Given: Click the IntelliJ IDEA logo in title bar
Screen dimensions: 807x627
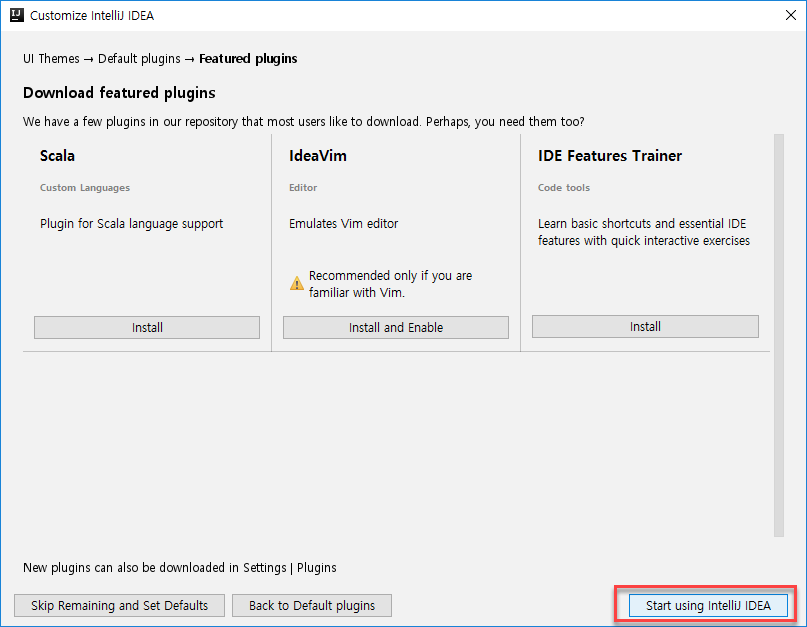Looking at the screenshot, I should point(16,16).
